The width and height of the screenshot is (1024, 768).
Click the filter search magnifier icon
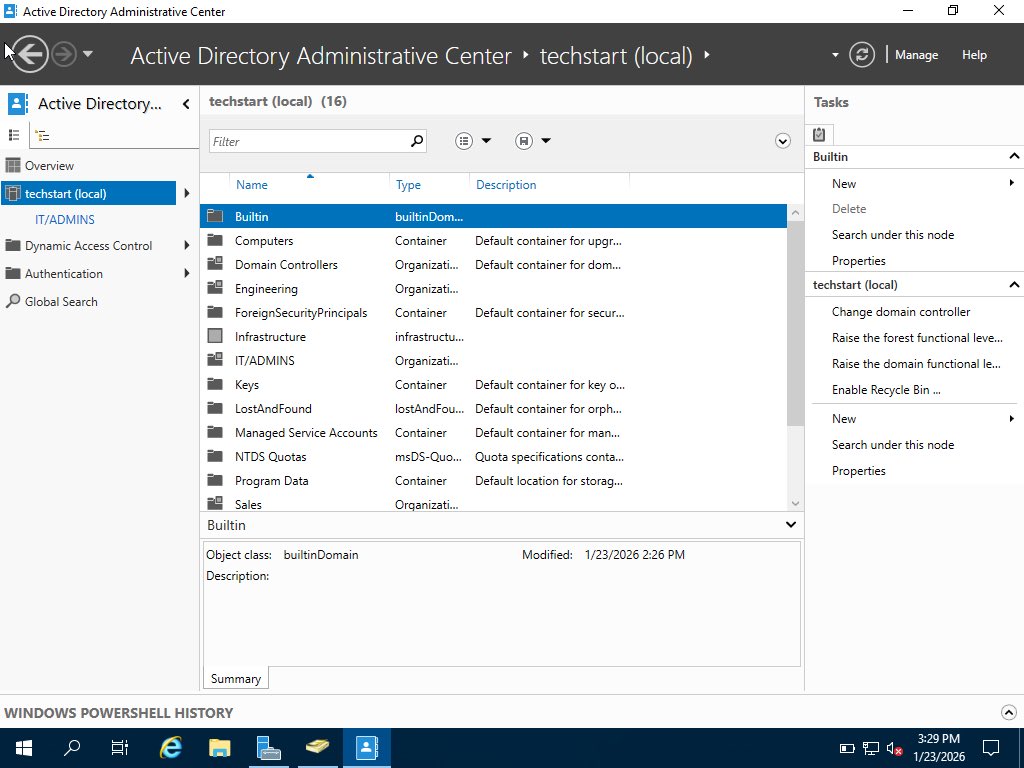(x=417, y=141)
